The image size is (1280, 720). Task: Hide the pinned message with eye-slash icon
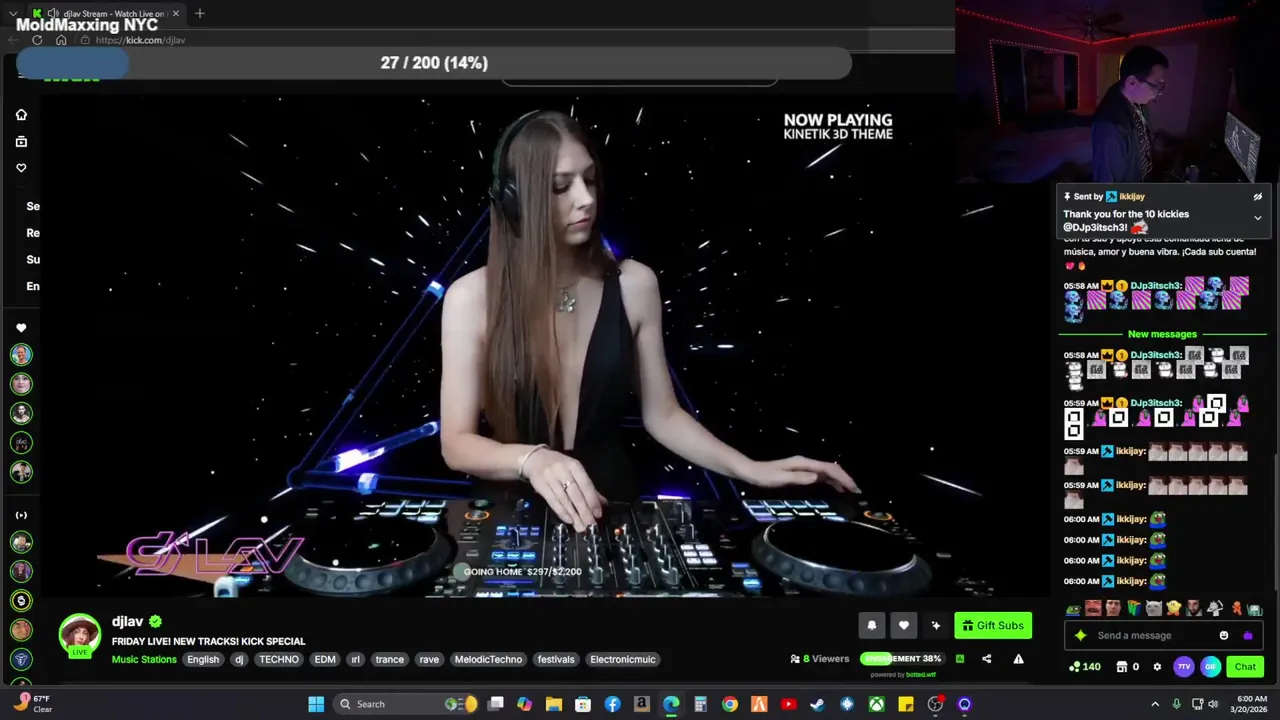(x=1258, y=197)
